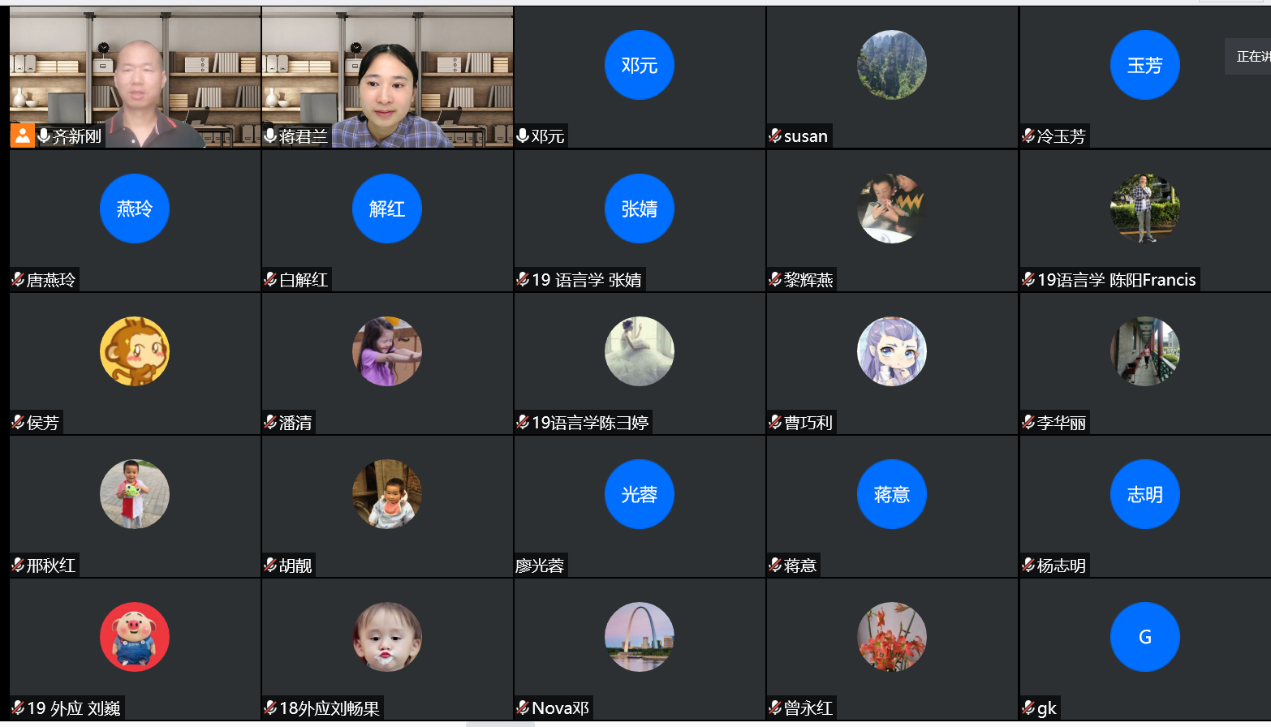Select the 邓元 blue avatar circle
This screenshot has height=727, width=1271.
click(x=639, y=65)
